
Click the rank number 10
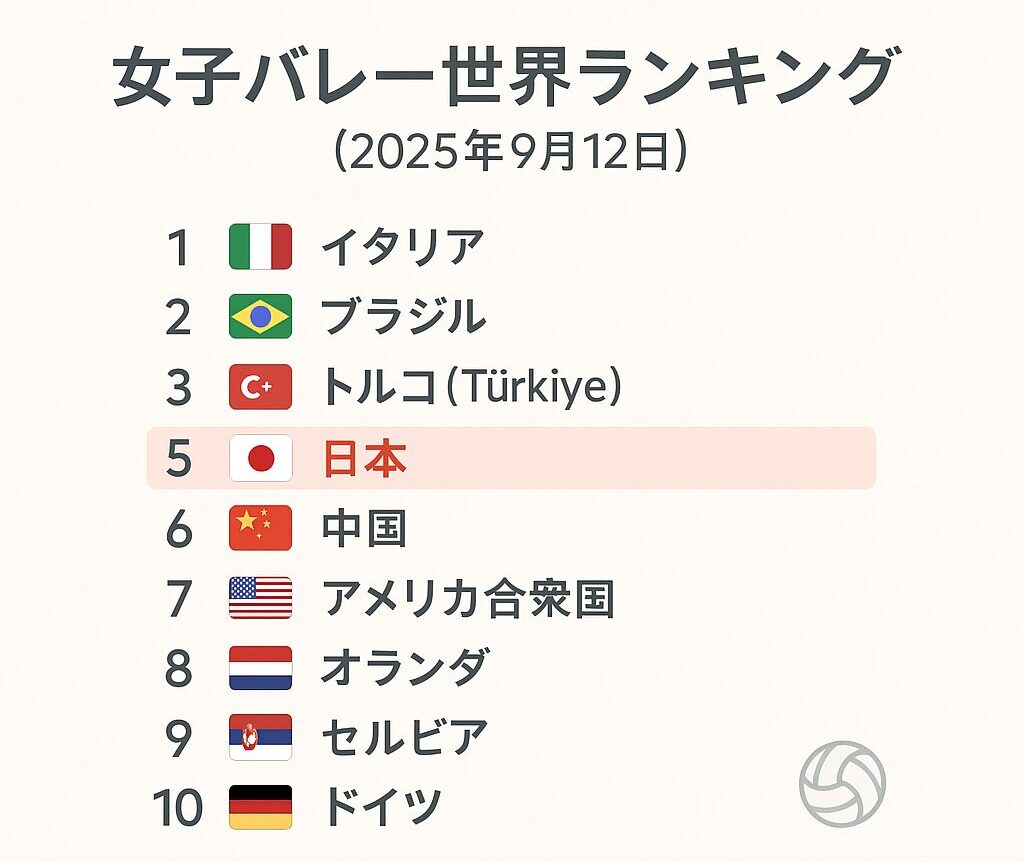tap(178, 807)
